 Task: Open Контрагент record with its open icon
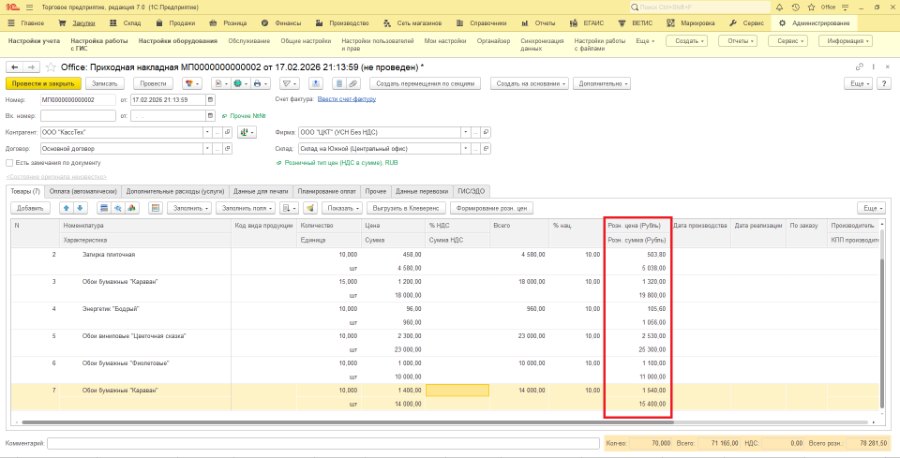pyautogui.click(x=227, y=133)
